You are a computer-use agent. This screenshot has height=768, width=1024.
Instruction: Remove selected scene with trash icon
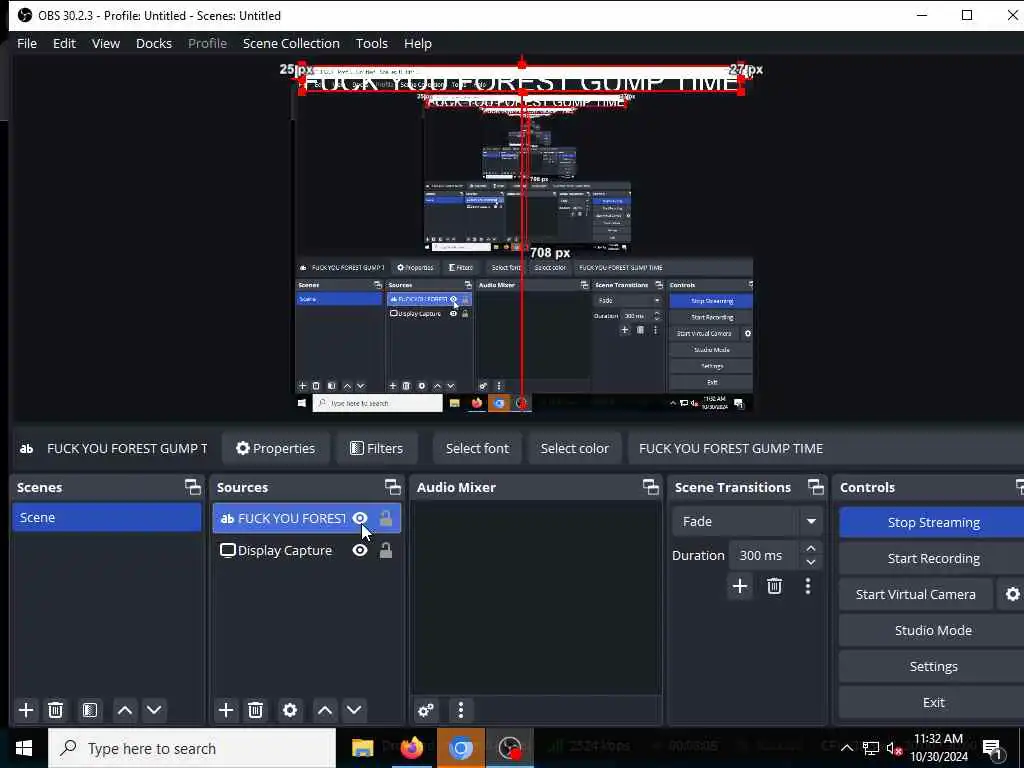point(56,710)
